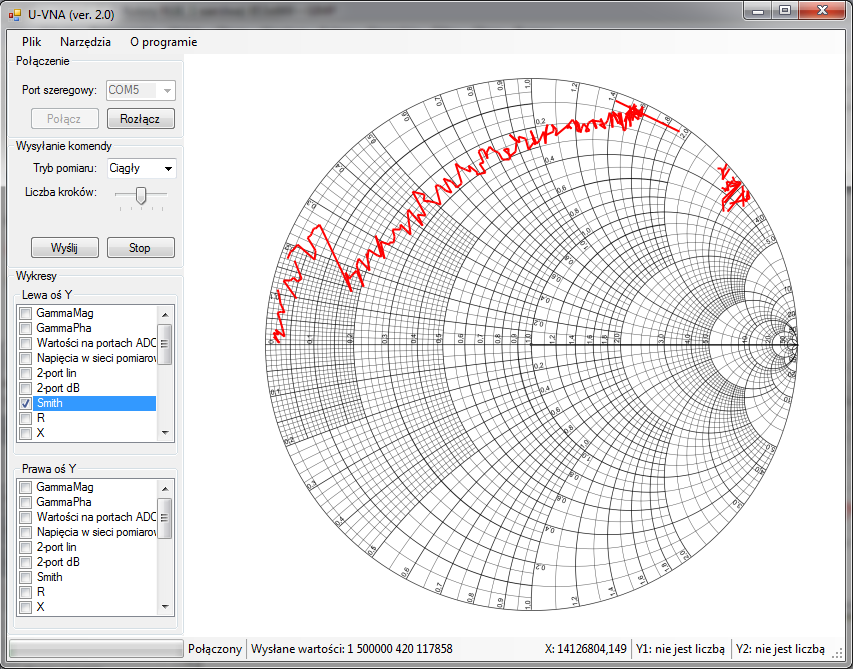Open the Narzędzia menu
Image resolution: width=853 pixels, height=669 pixels.
(85, 42)
